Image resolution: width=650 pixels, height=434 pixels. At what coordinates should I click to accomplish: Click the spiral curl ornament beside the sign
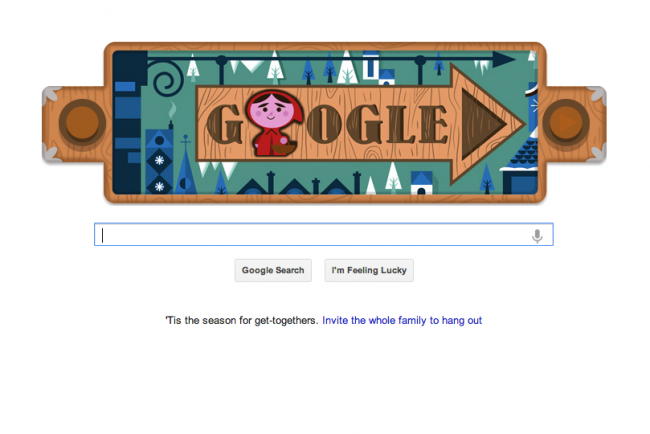[166, 79]
